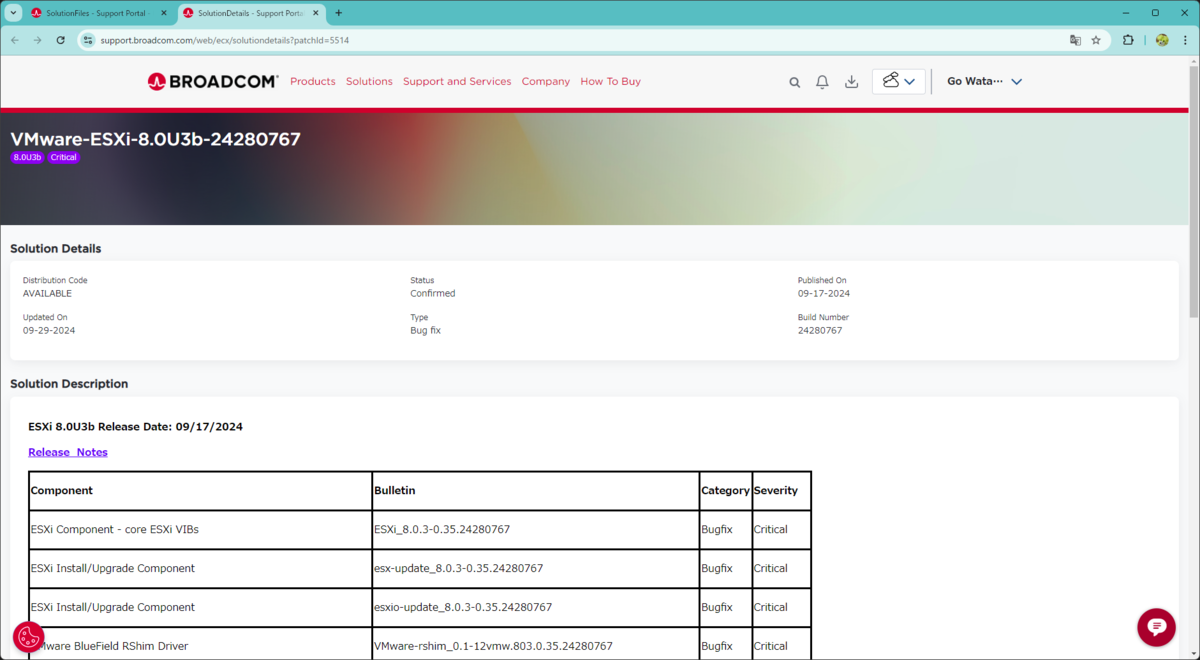Click the 8.0U3b version badge
The height and width of the screenshot is (660, 1200).
(x=27, y=157)
